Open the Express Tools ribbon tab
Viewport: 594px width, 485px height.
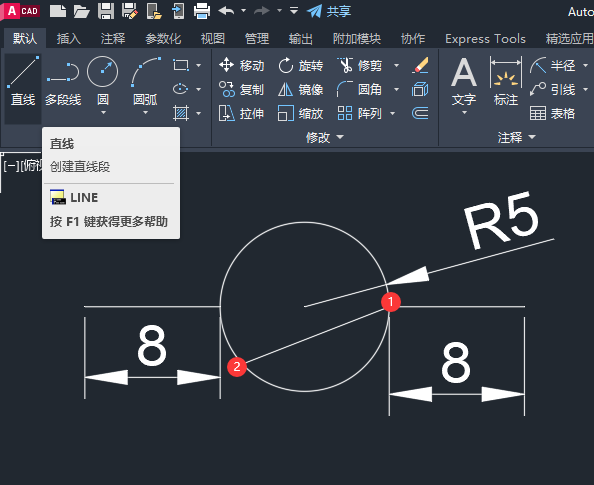pyautogui.click(x=485, y=39)
